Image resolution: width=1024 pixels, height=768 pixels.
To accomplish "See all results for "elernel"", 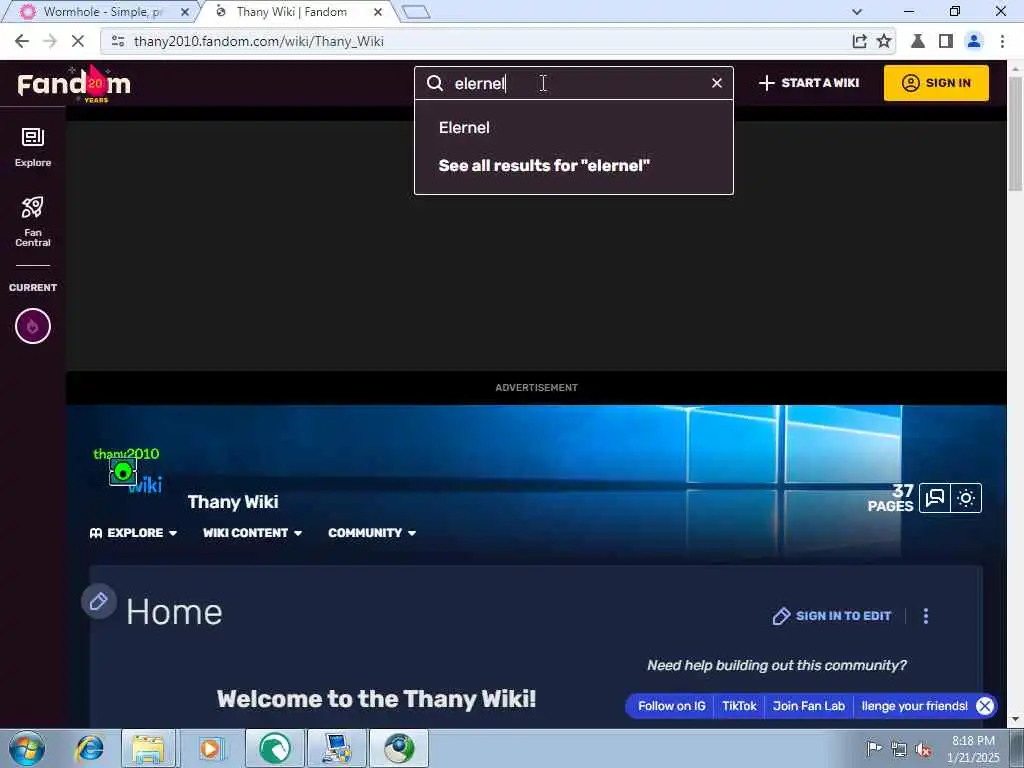I will (544, 165).
